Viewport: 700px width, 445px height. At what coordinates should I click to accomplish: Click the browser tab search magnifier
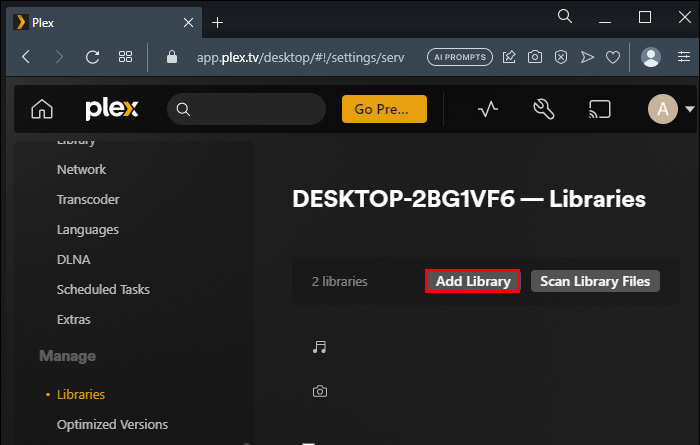(x=565, y=16)
